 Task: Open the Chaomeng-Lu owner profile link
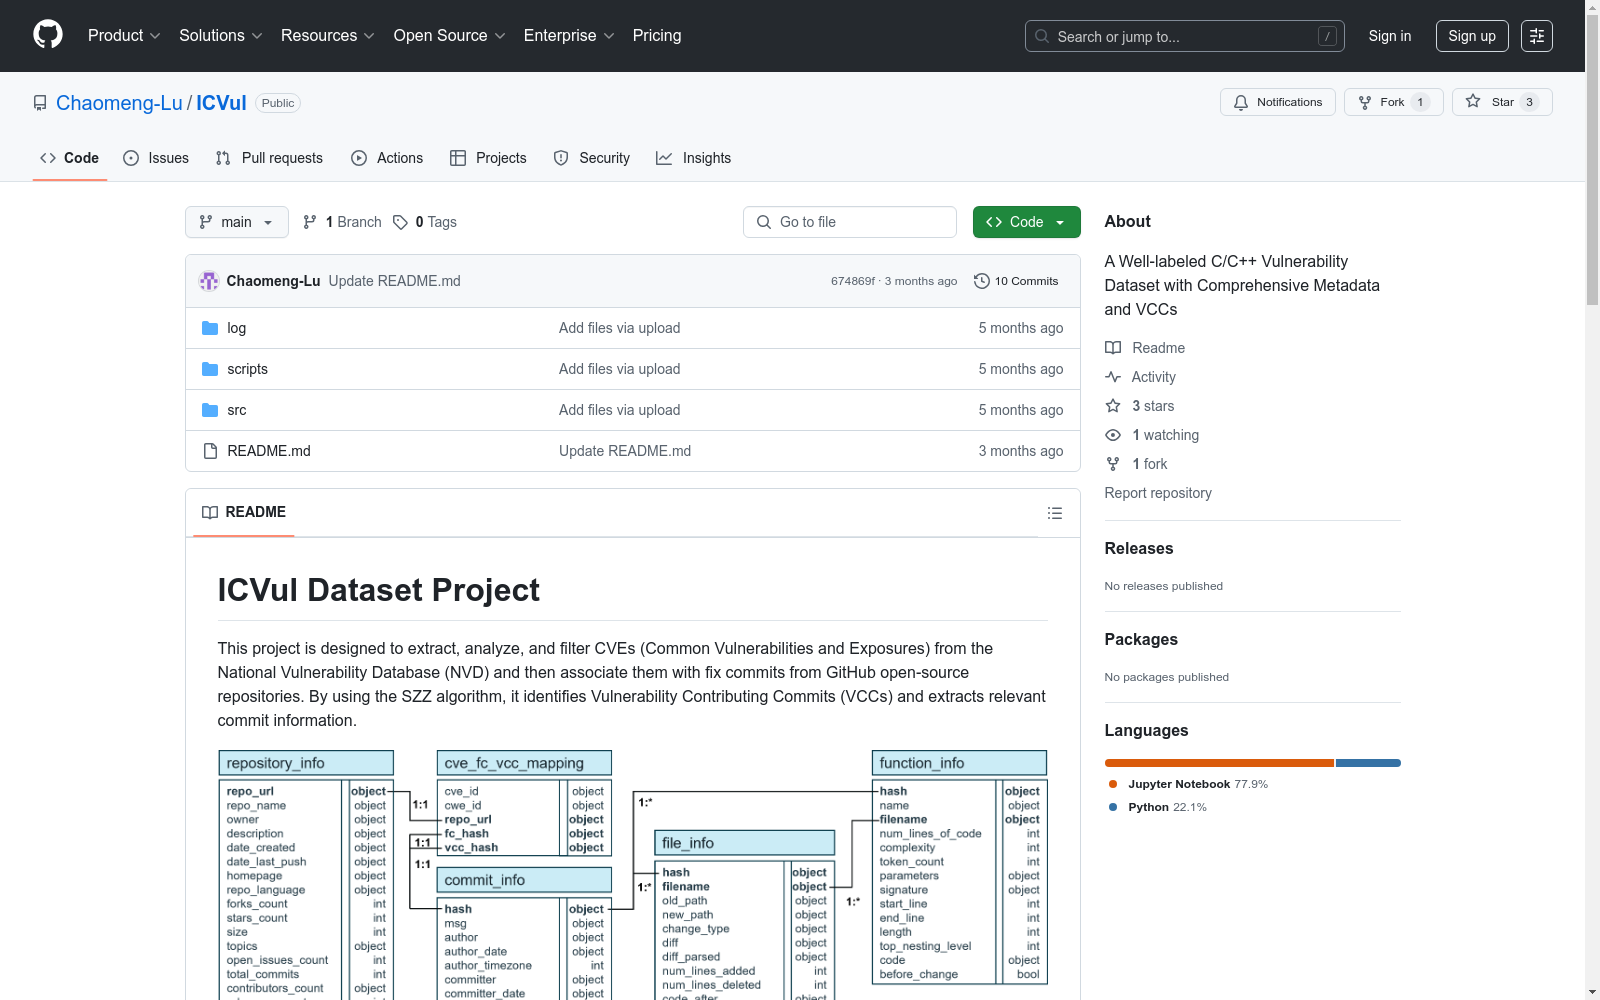click(x=119, y=103)
